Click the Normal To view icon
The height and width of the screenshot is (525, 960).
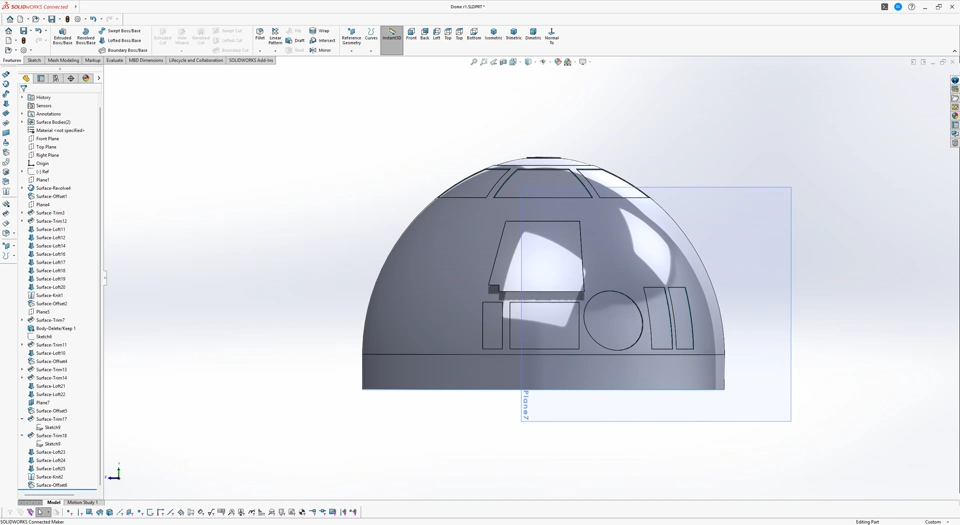tap(552, 36)
